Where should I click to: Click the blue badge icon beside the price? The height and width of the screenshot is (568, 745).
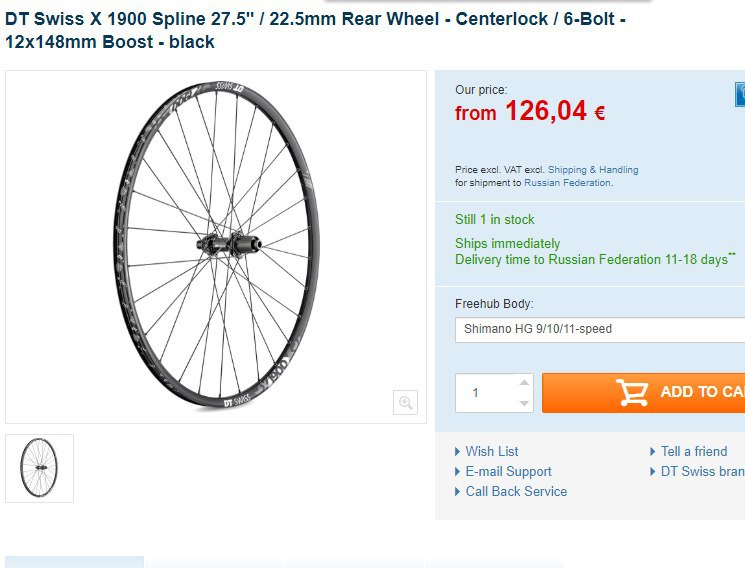[739, 95]
